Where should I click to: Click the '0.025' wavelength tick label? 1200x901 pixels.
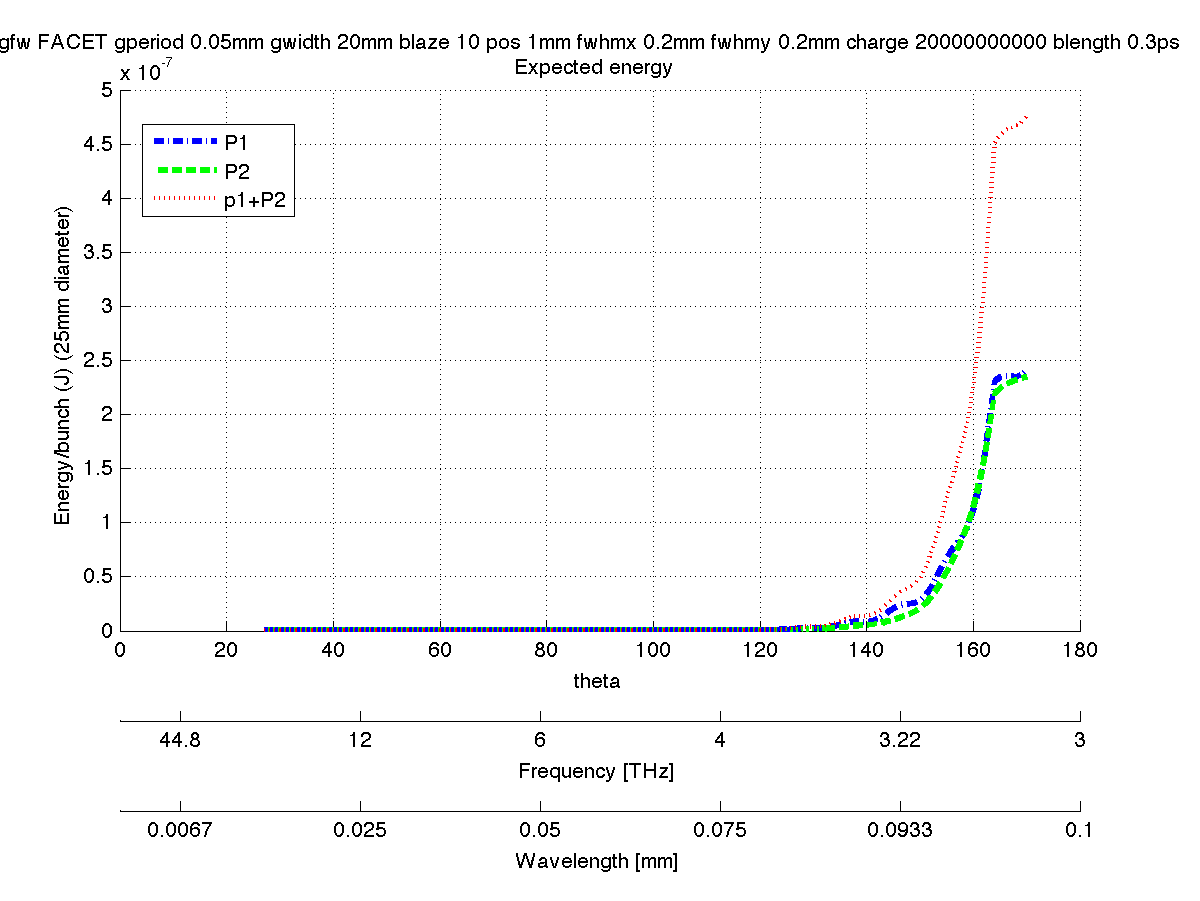click(360, 829)
